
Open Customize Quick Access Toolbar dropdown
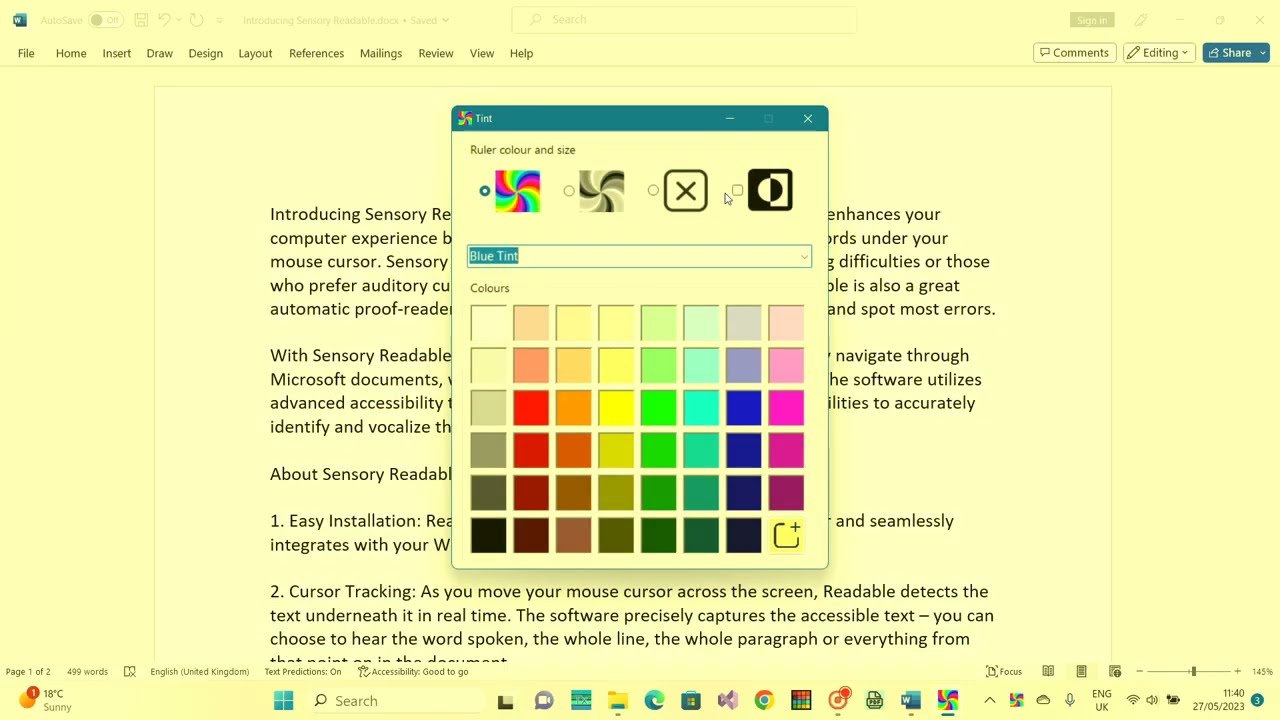click(220, 20)
